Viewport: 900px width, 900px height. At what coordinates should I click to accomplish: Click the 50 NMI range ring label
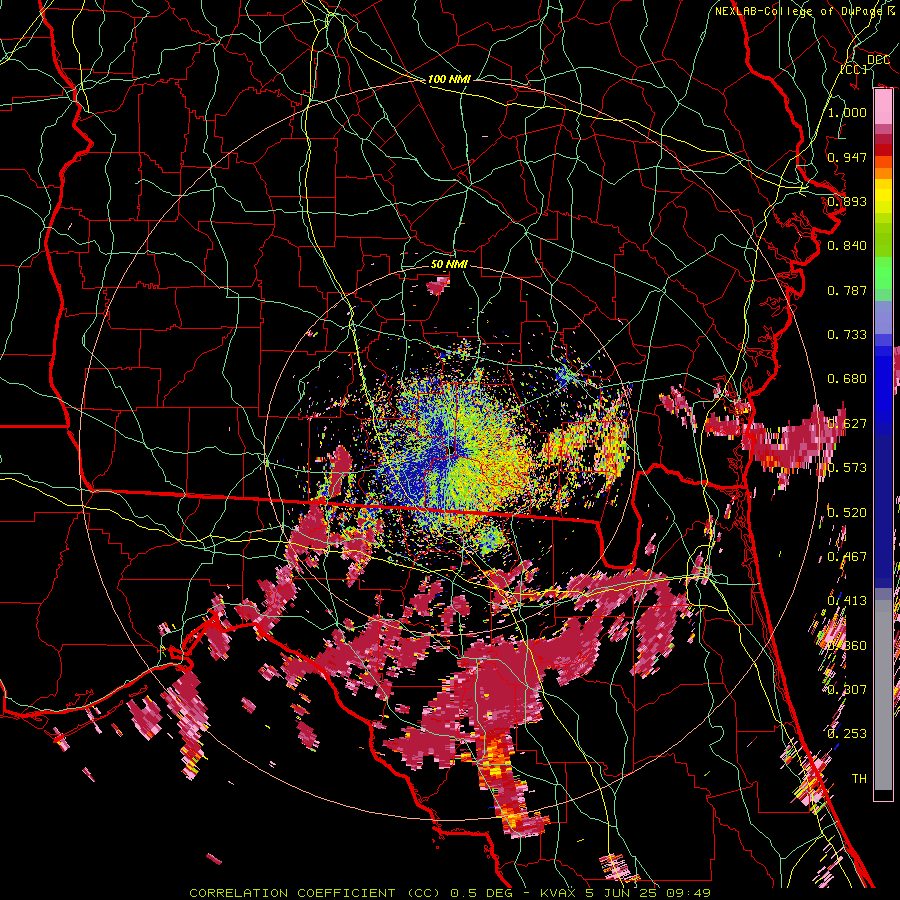click(x=449, y=264)
